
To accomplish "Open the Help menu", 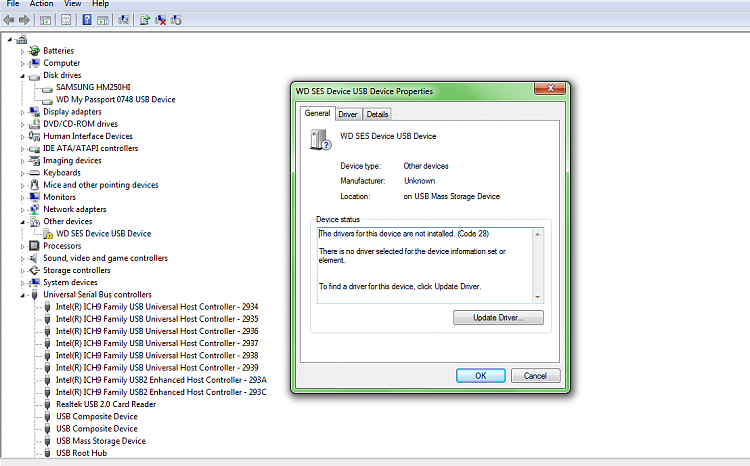I will [x=100, y=4].
